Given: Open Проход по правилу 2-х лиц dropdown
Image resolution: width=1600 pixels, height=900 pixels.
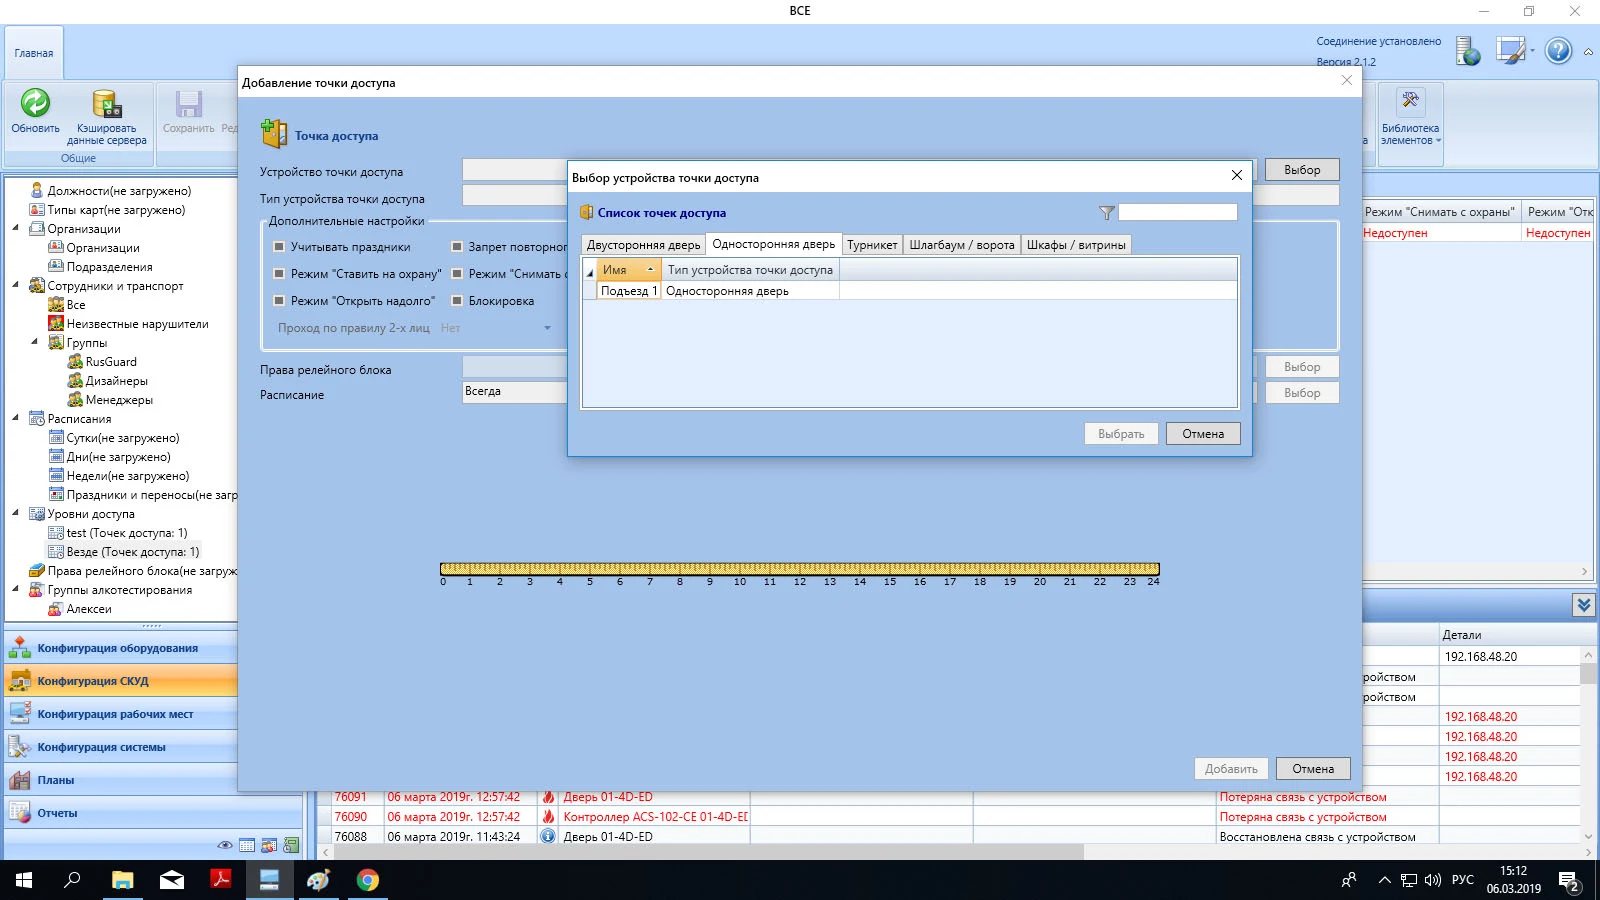Looking at the screenshot, I should click(x=547, y=328).
